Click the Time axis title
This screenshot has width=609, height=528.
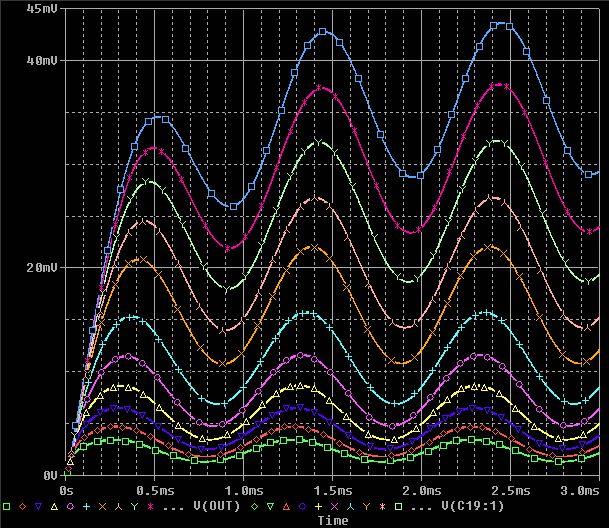click(x=333, y=521)
